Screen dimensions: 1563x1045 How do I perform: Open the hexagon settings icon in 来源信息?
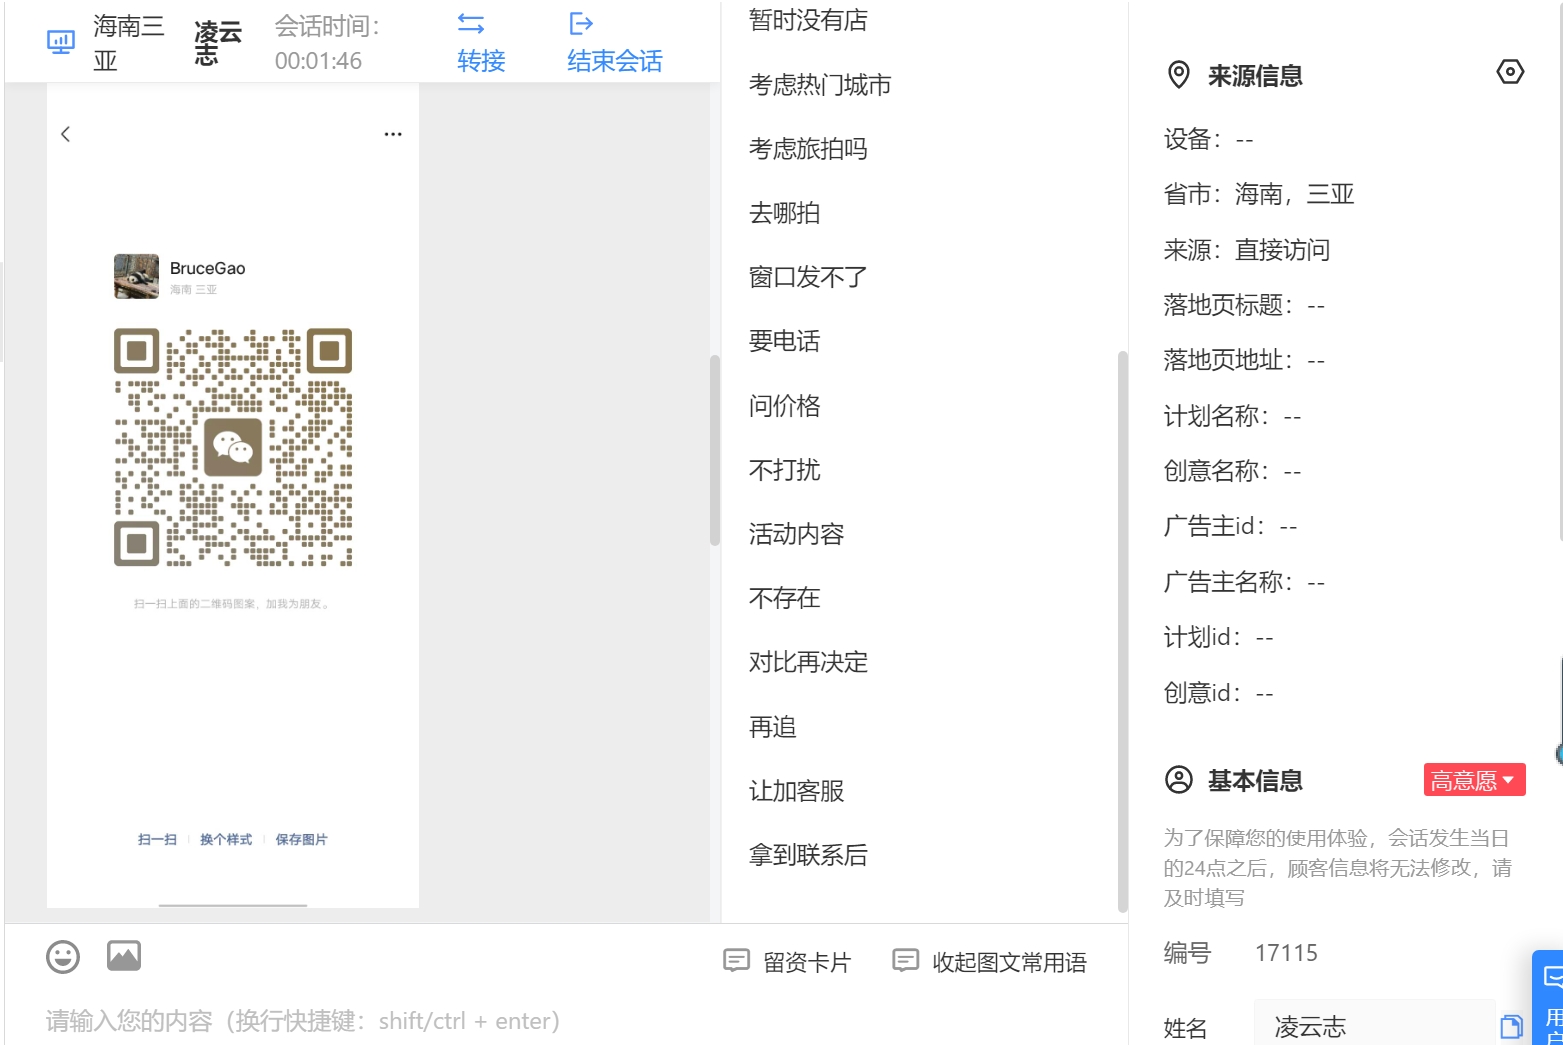[x=1510, y=72]
